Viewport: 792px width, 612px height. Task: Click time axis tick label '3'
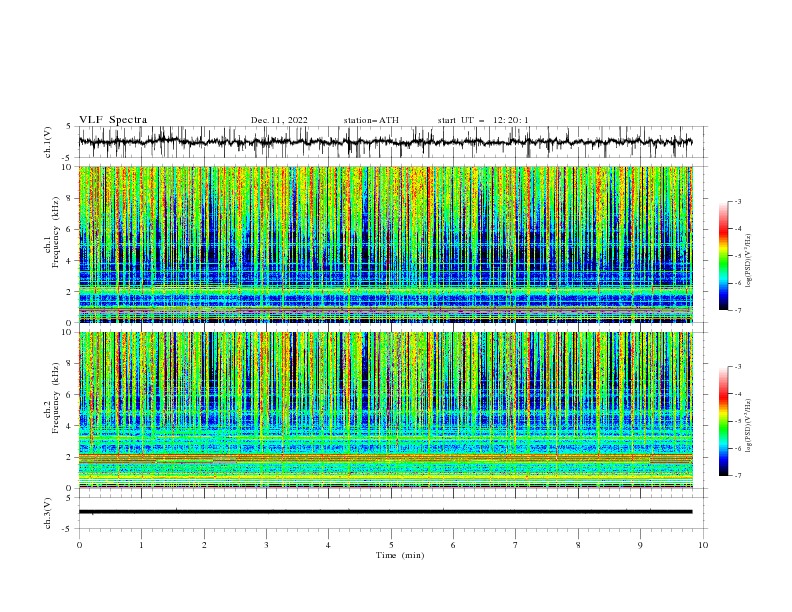point(266,545)
